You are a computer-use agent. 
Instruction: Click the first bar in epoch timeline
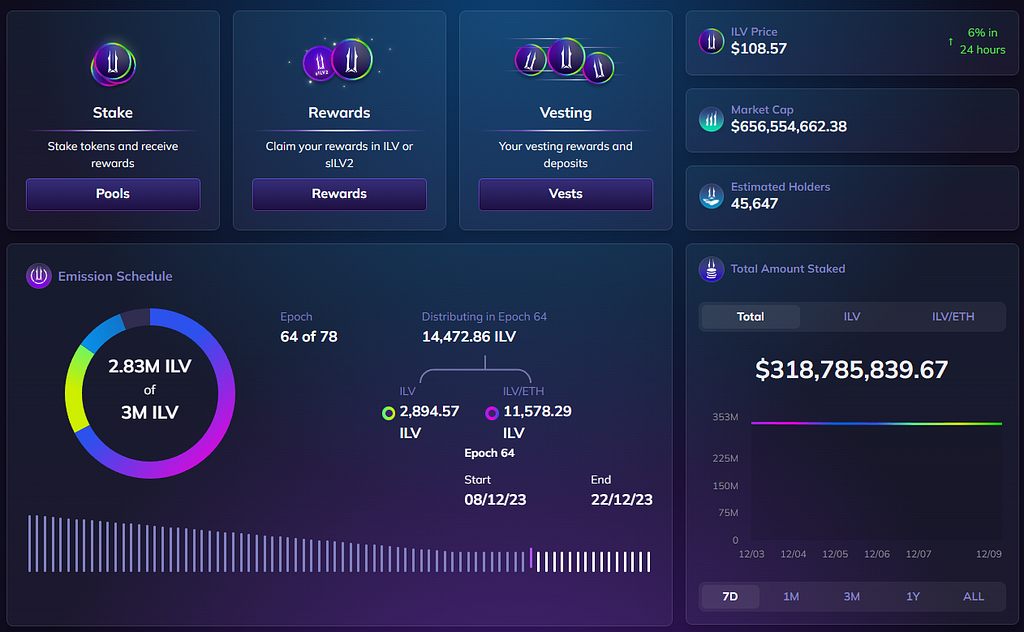(x=29, y=543)
